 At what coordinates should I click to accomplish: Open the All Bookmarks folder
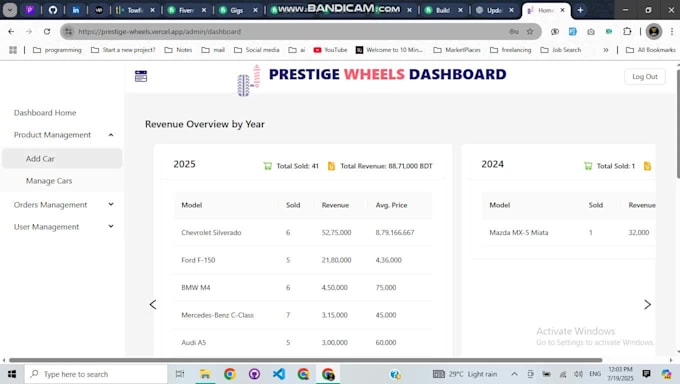pyautogui.click(x=651, y=50)
